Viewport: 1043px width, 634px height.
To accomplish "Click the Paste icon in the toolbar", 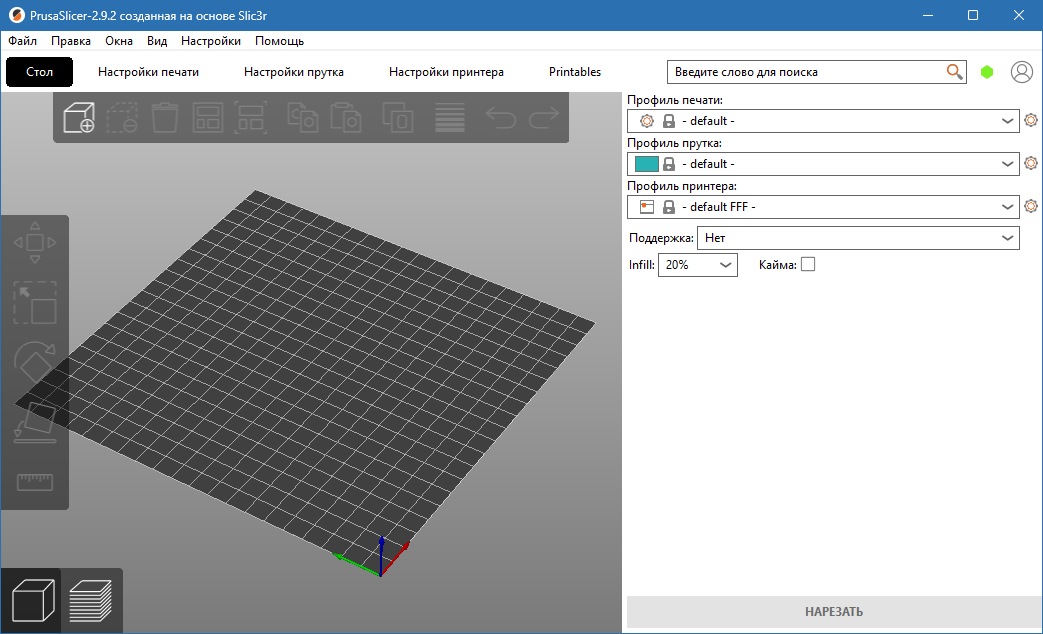I will [346, 118].
